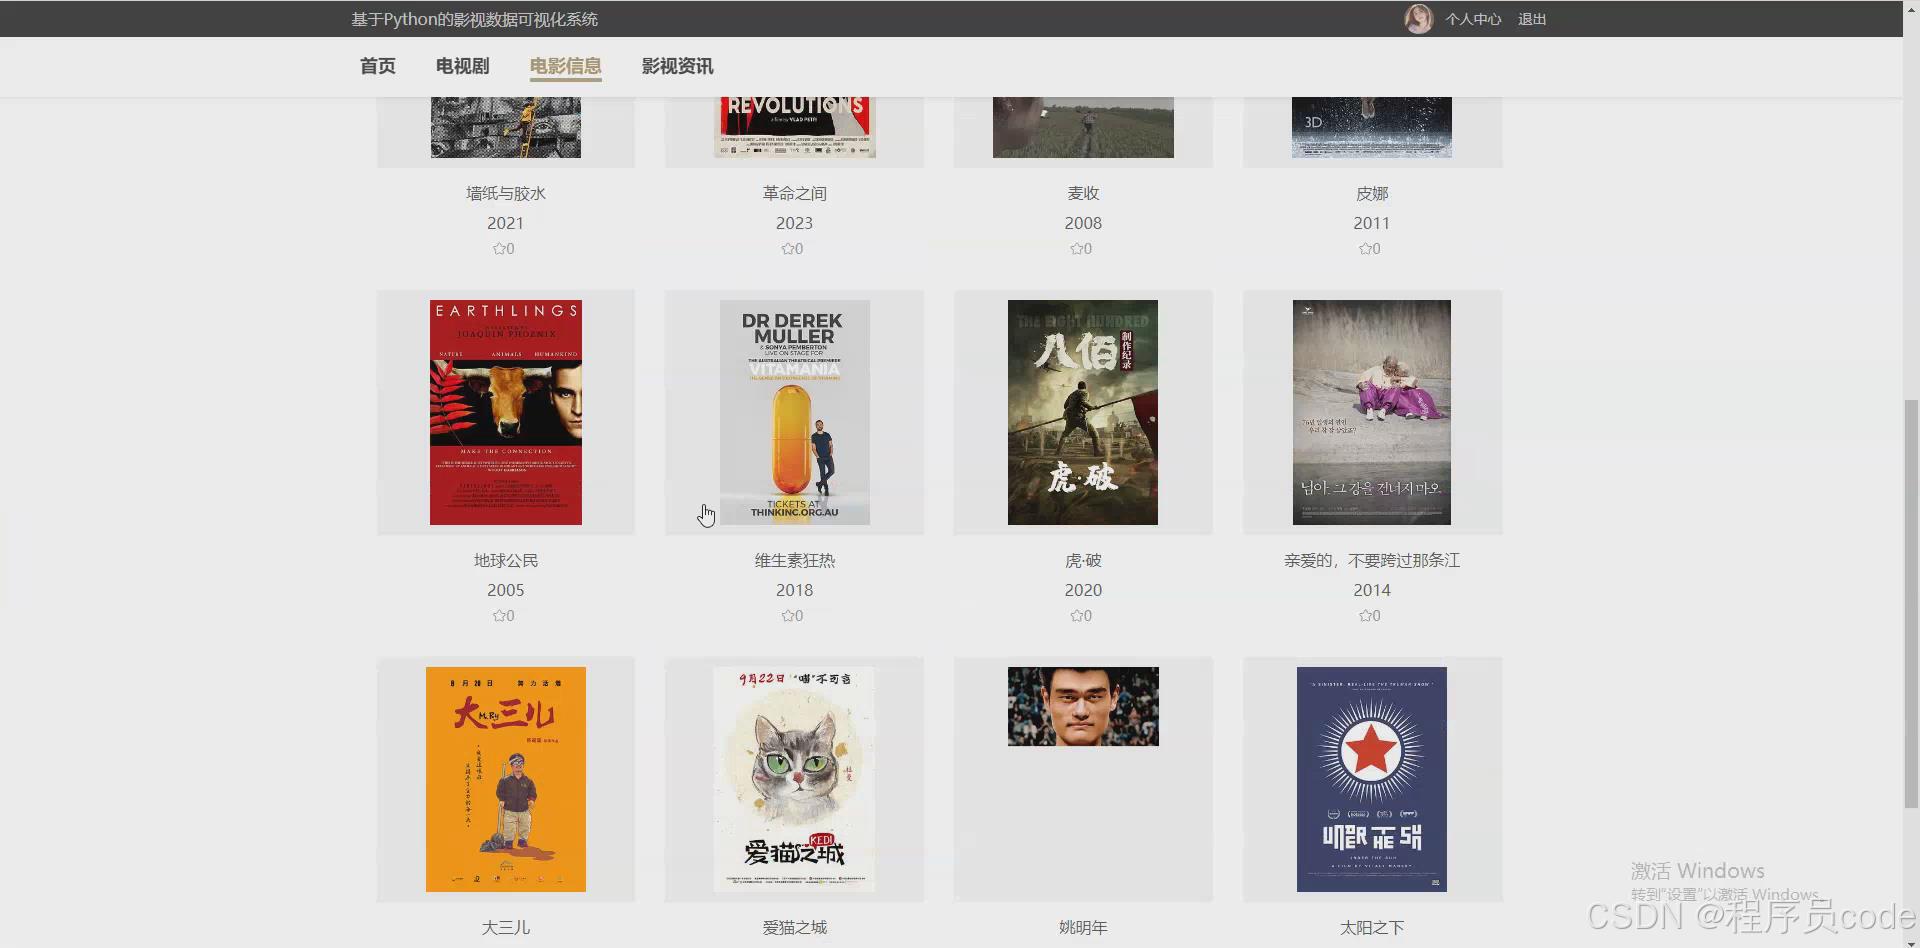Open the 影视资讯 tab
Image resolution: width=1920 pixels, height=948 pixels.
pos(677,66)
